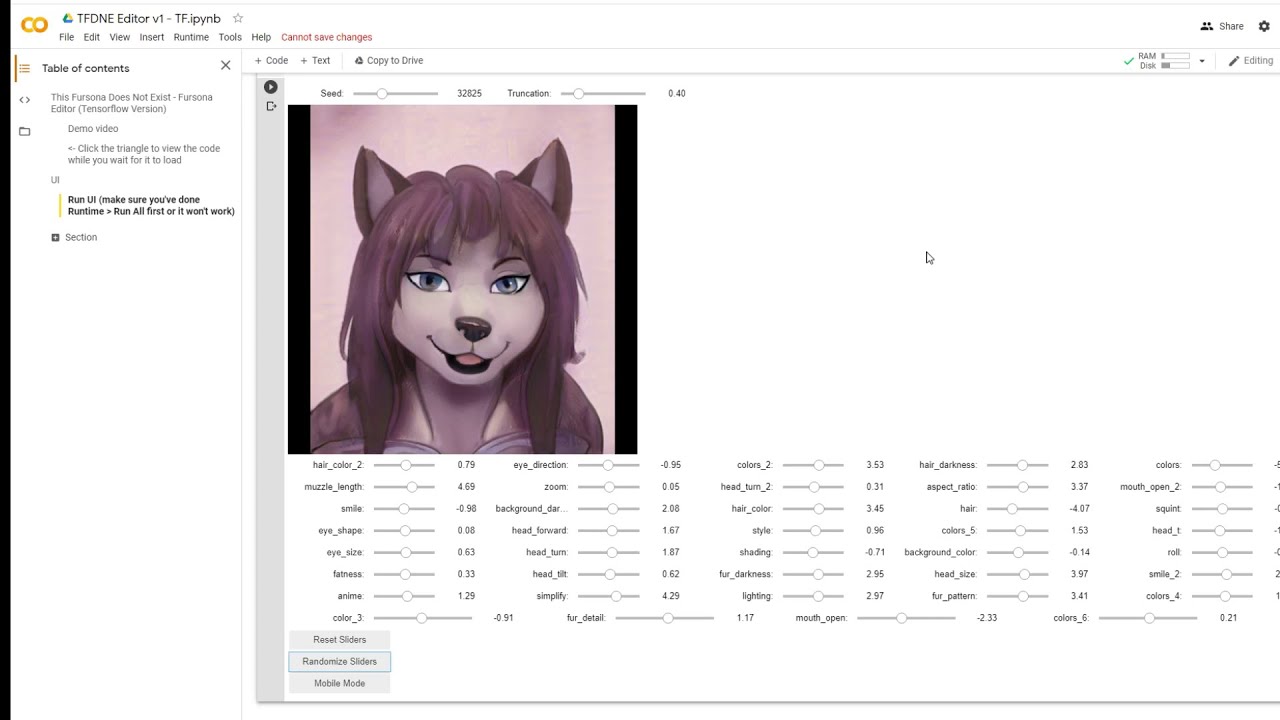The height and width of the screenshot is (720, 1280).
Task: Select the Fursona Editor title entry
Action: click(x=132, y=103)
